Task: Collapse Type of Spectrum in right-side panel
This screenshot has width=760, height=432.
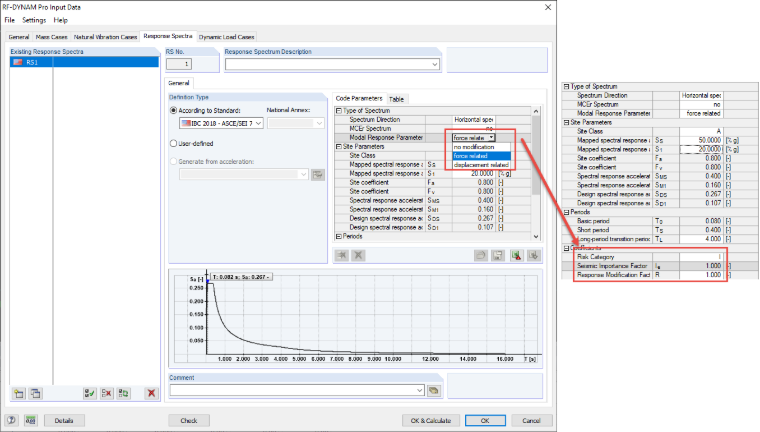Action: 566,86
